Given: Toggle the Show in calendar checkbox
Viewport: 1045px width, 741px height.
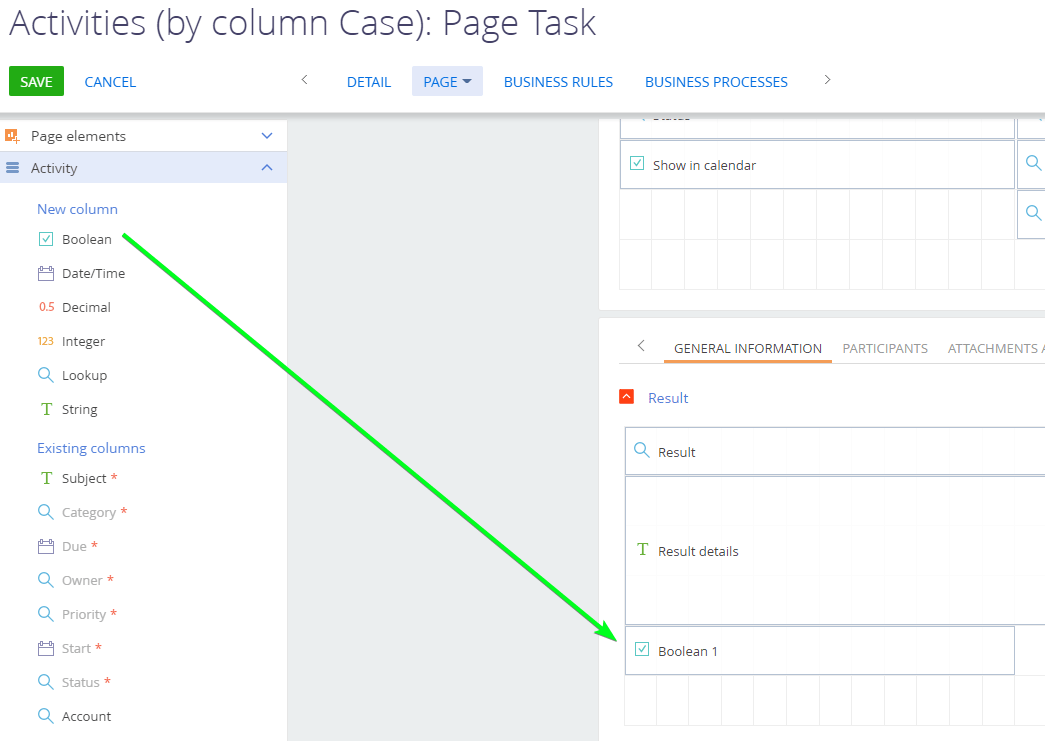Looking at the screenshot, I should pos(638,165).
